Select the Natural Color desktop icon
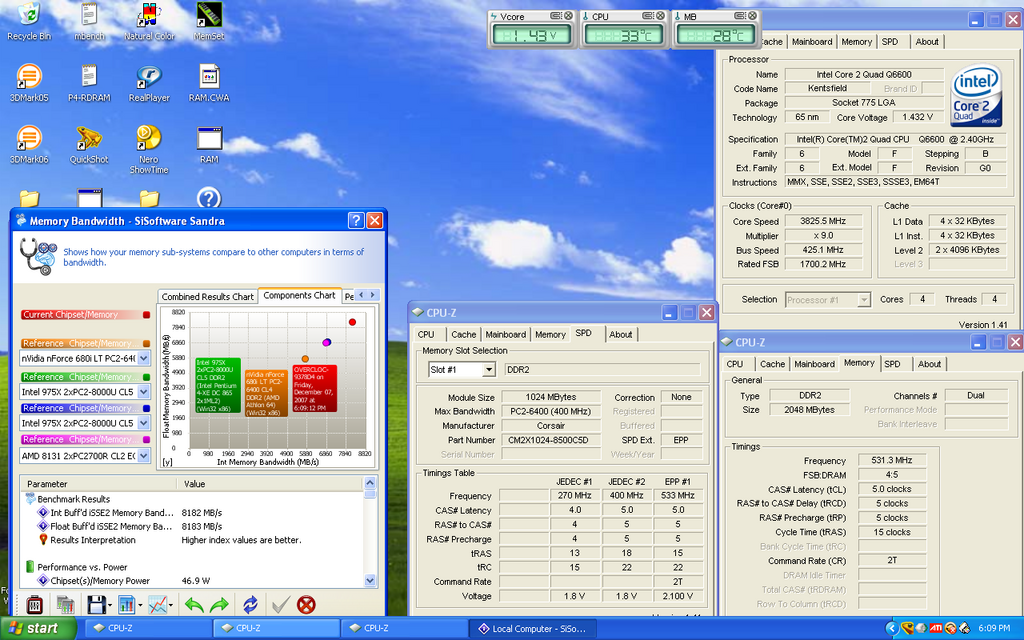Image resolution: width=1024 pixels, height=640 pixels. (x=150, y=21)
